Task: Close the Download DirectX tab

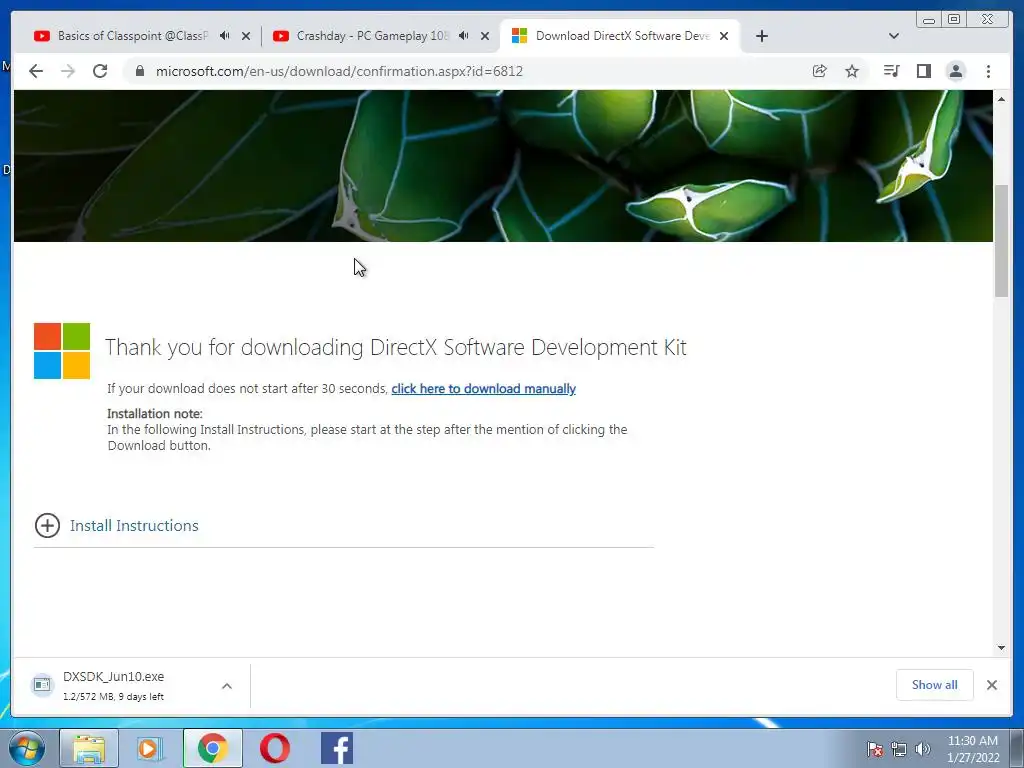Action: (x=724, y=36)
